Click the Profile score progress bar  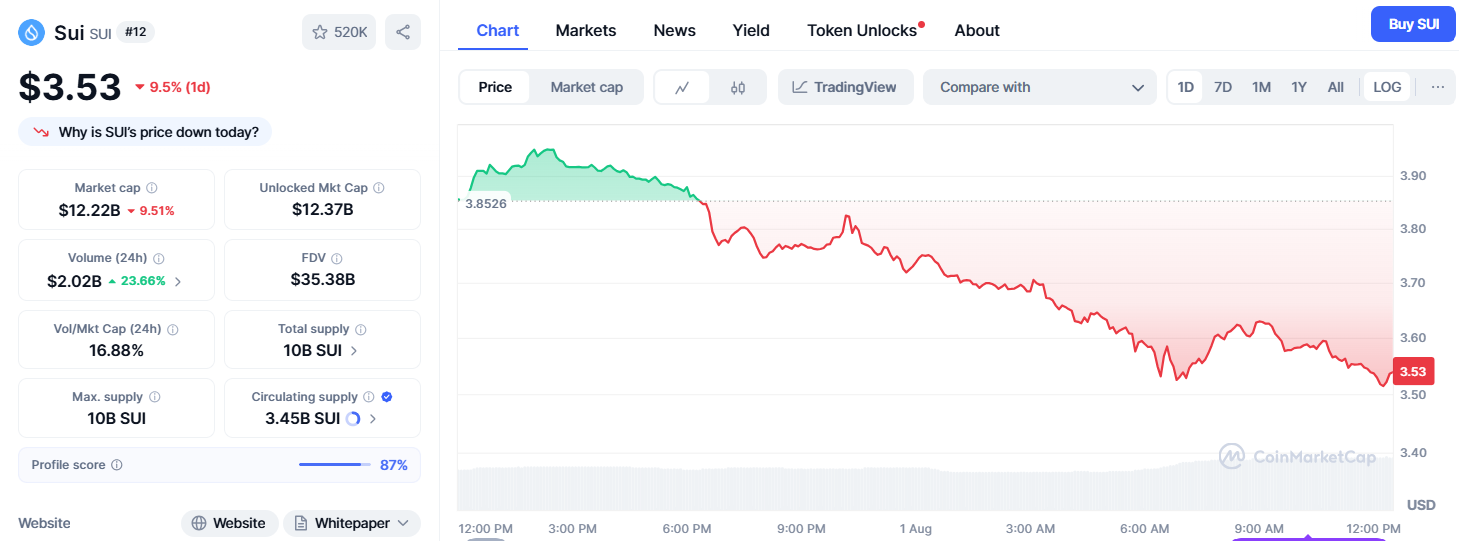[334, 465]
